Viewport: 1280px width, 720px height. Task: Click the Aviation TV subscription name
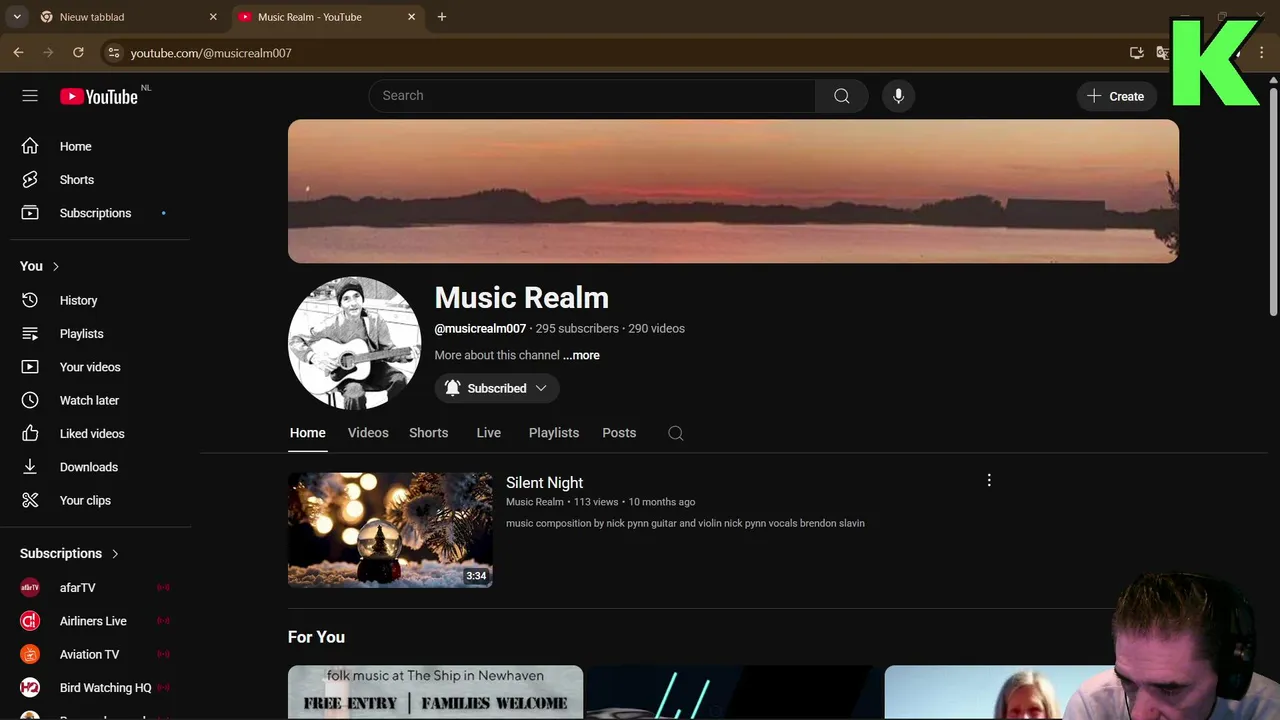pyautogui.click(x=89, y=654)
